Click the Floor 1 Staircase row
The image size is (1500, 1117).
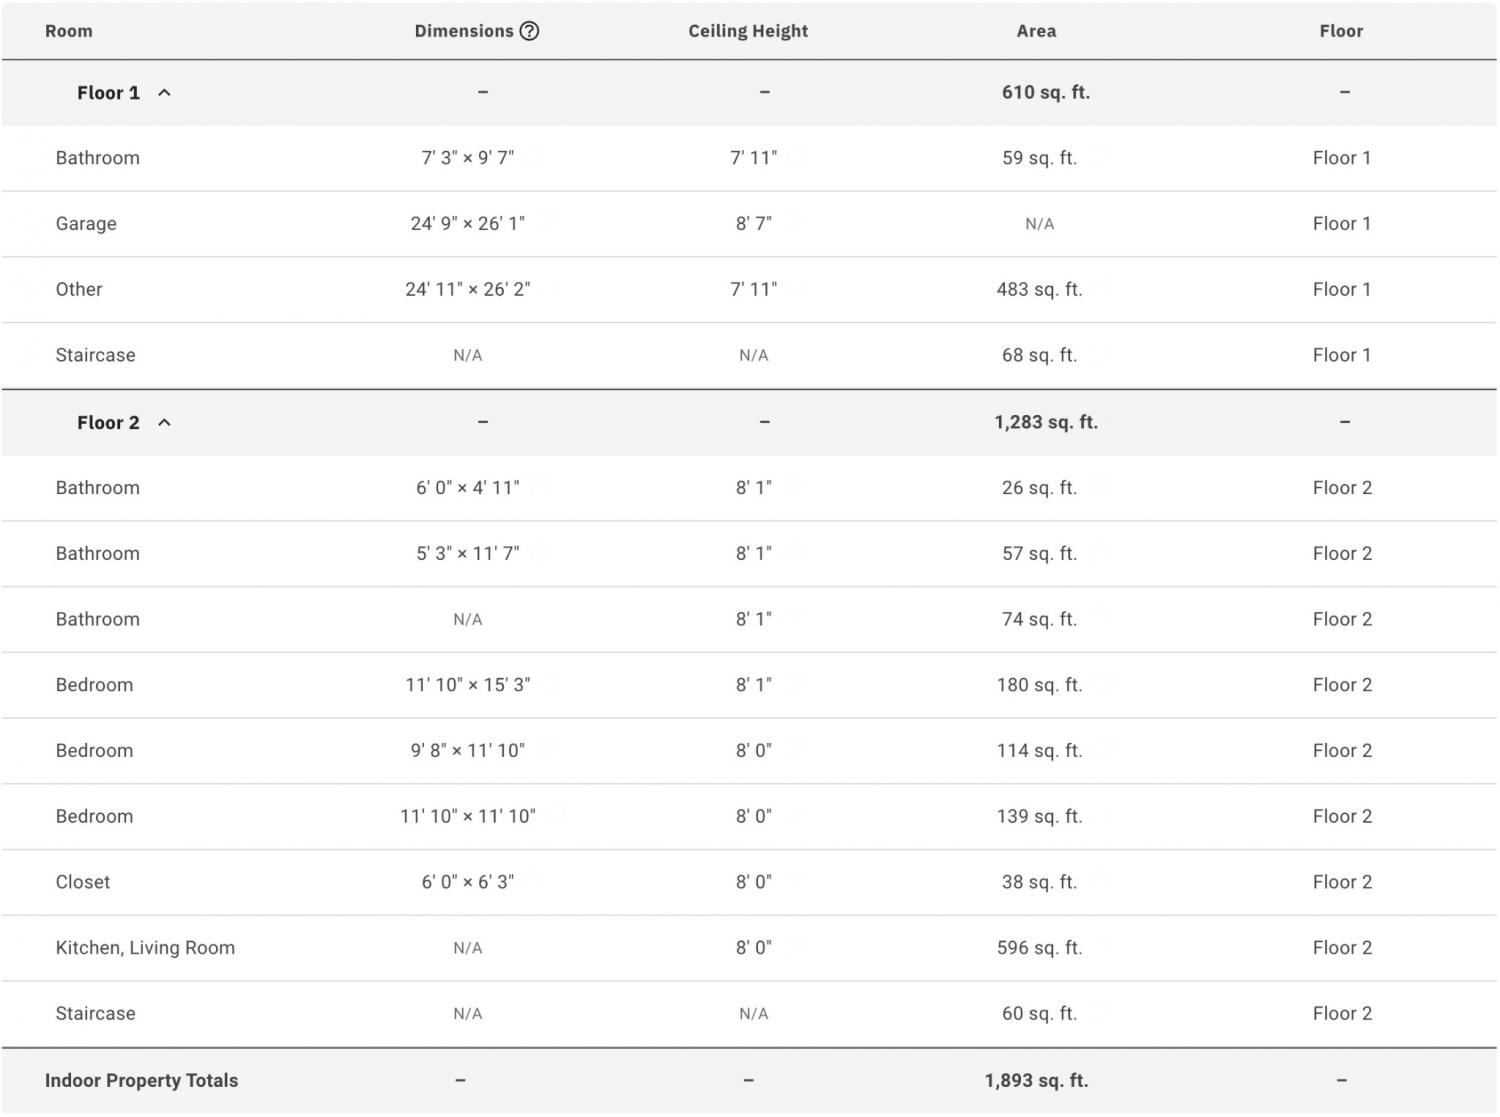(x=749, y=356)
